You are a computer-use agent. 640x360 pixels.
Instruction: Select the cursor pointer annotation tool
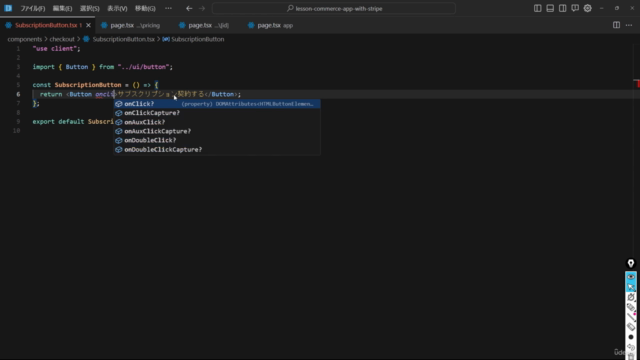coord(631,287)
